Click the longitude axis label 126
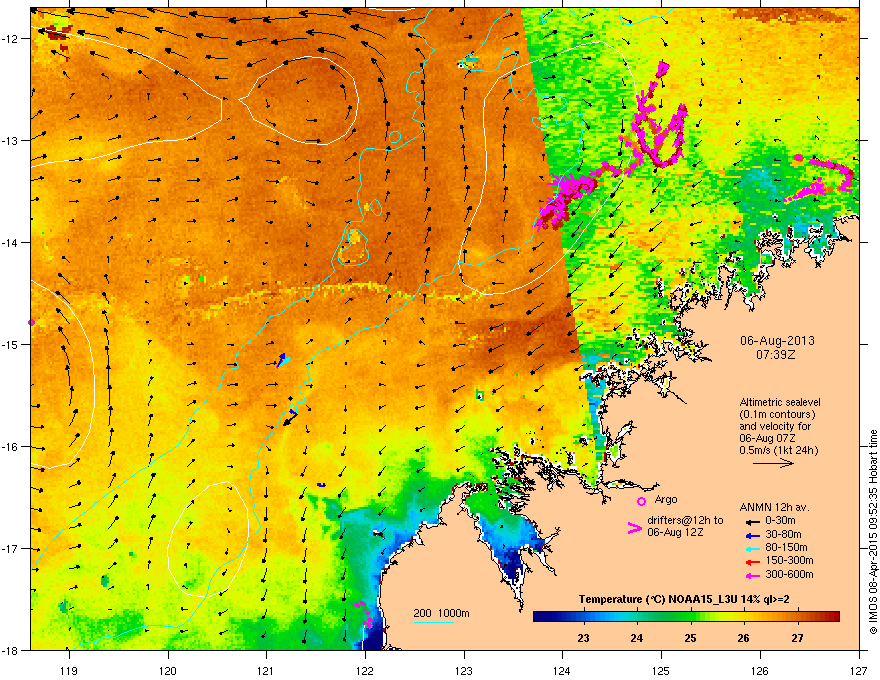This screenshot has width=880, height=680. pyautogui.click(x=760, y=670)
